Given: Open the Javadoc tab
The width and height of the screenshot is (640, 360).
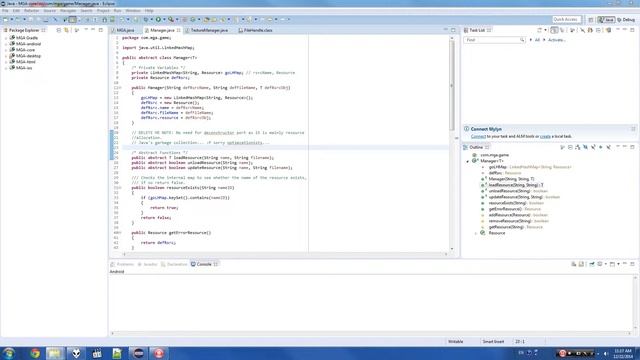Looking at the screenshot, I should (x=150, y=264).
